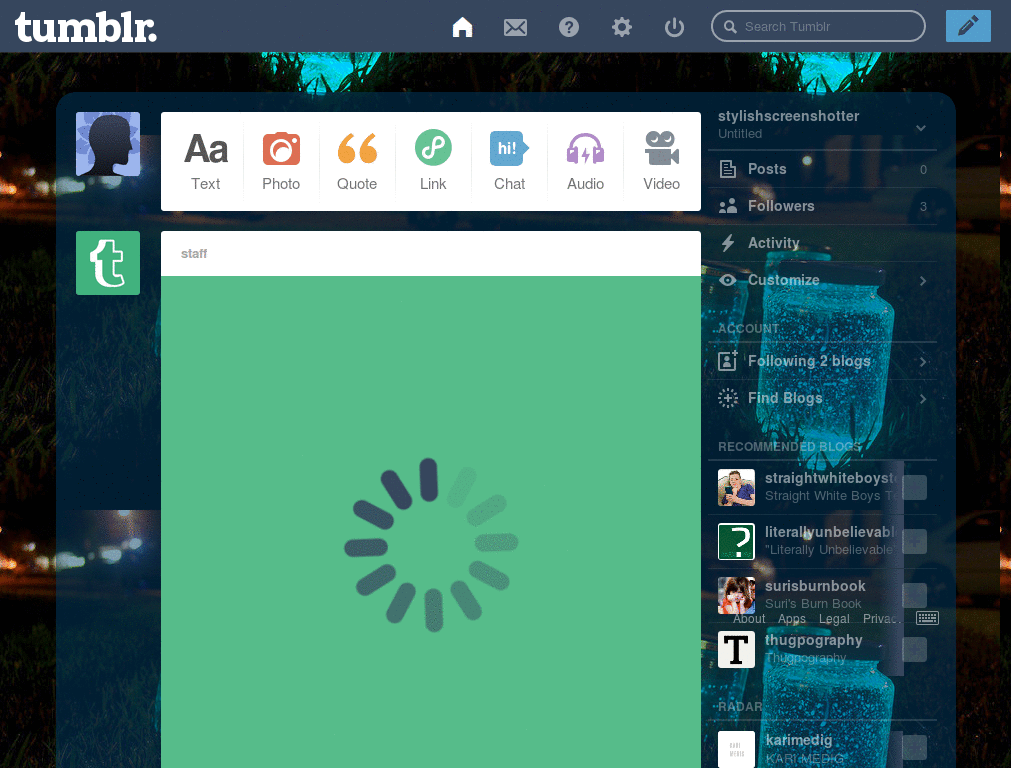Open the About footer link
This screenshot has height=768, width=1024.
click(749, 618)
